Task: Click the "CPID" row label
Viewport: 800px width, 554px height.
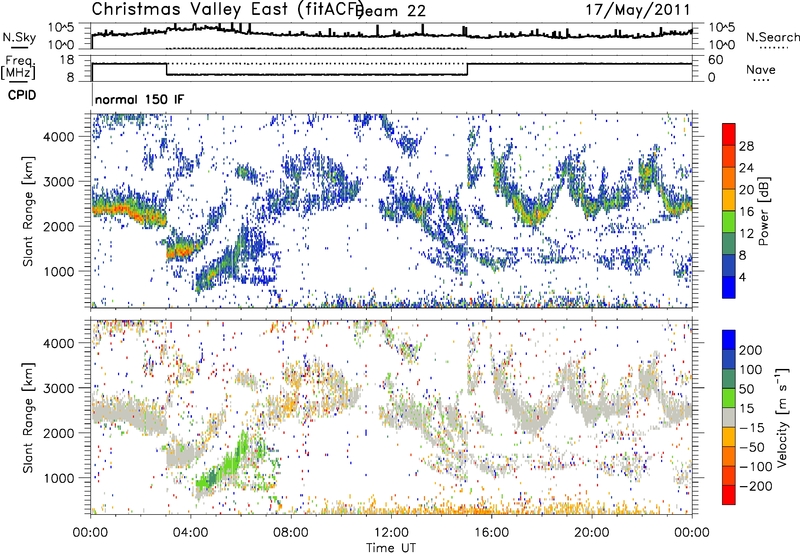Action: pos(22,95)
